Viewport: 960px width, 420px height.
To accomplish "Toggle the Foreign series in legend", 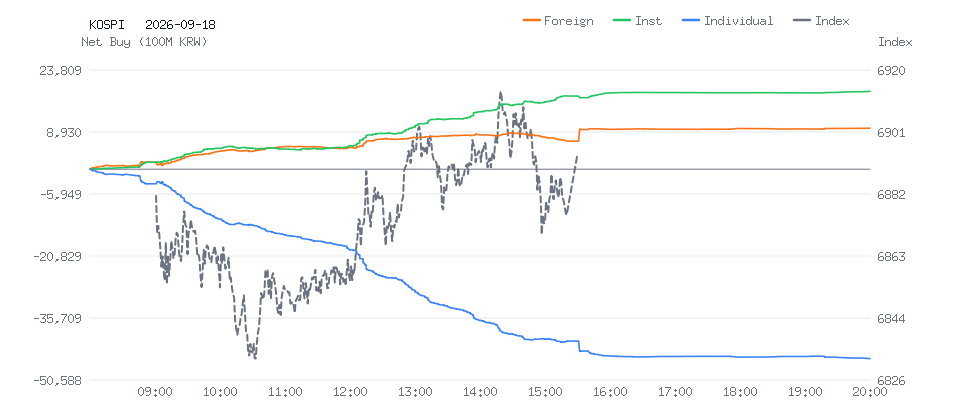I will (558, 21).
